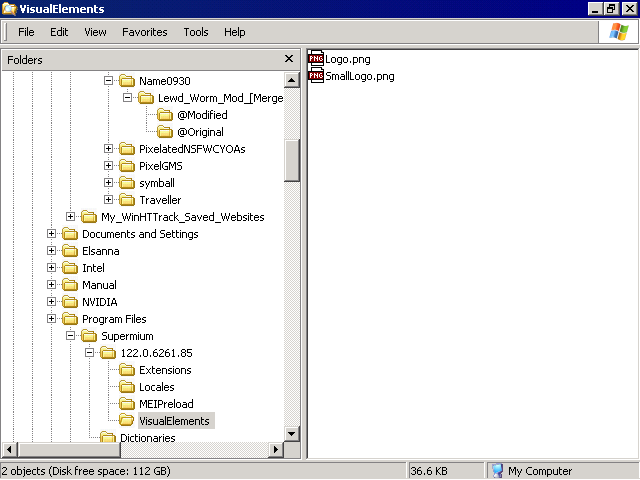Expand My_WinHTTrack_Saved_Websites folder
Viewport: 640px width, 480px height.
tap(70, 217)
